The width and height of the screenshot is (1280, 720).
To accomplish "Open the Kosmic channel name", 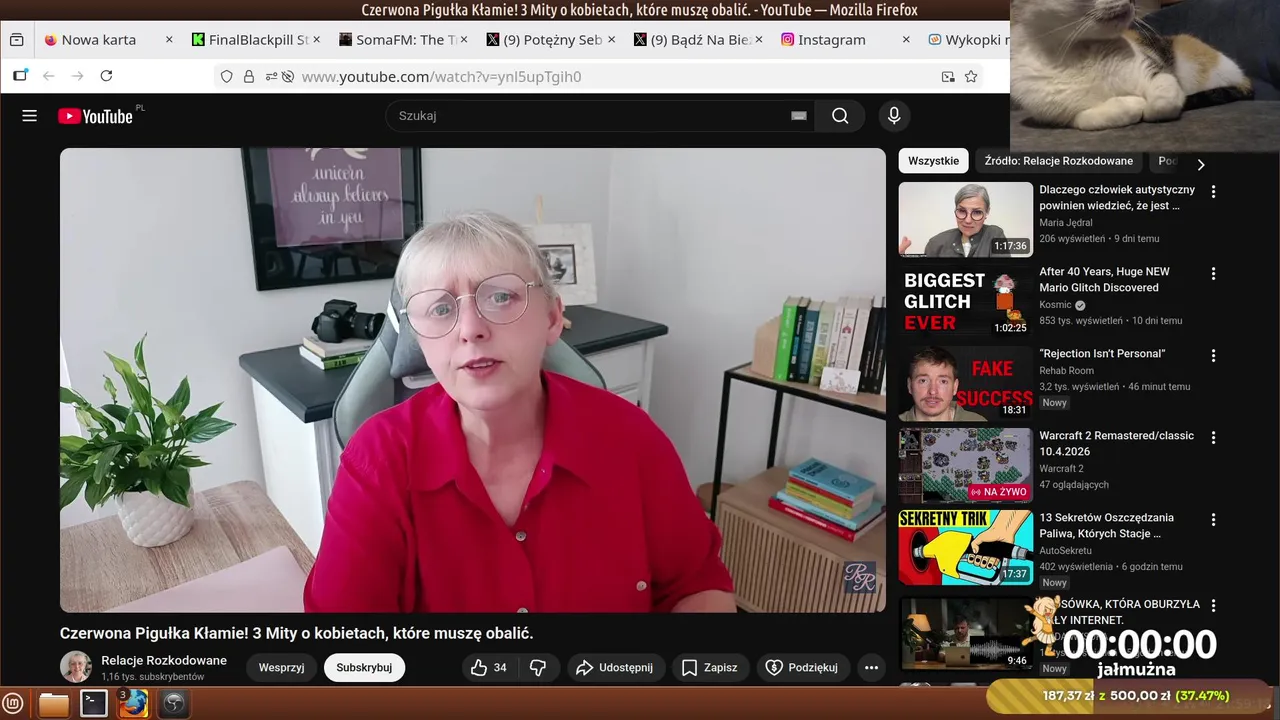I will click(1055, 305).
